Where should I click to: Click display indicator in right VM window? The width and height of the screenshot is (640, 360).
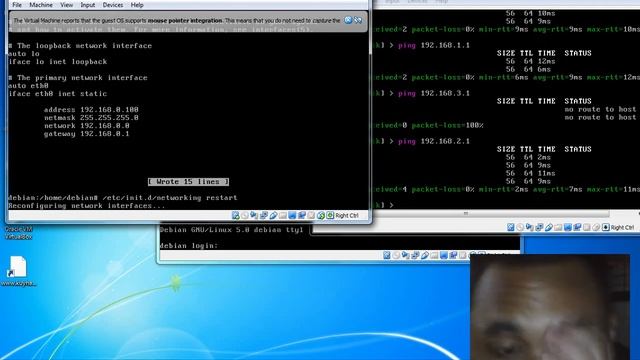pos(568,227)
